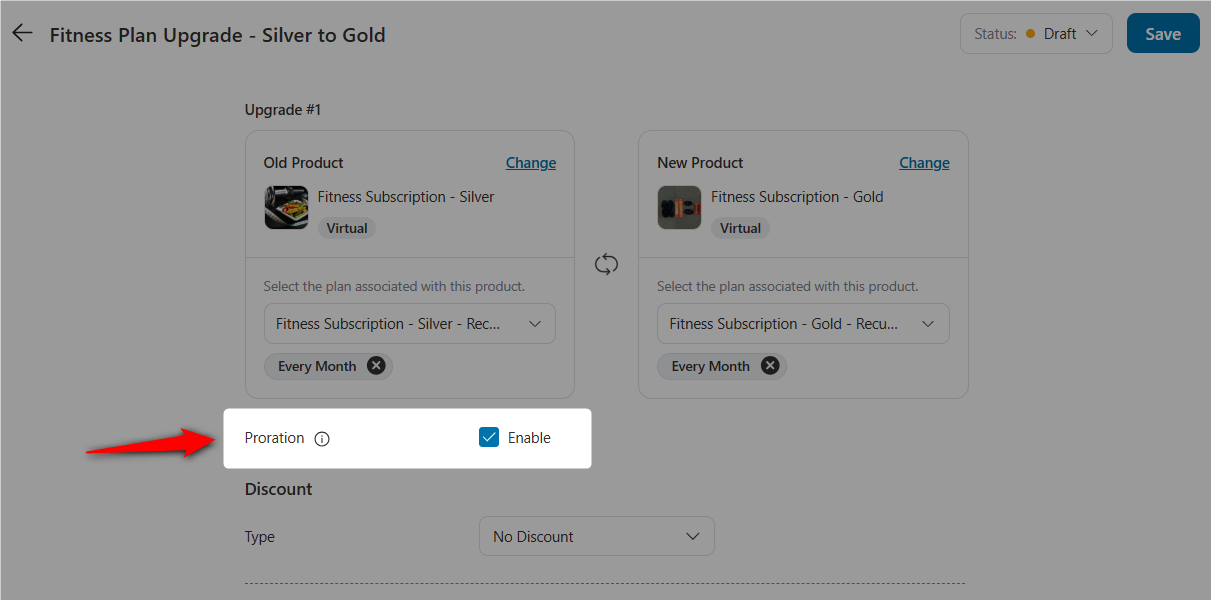This screenshot has width=1211, height=600.
Task: Click Save button
Action: coord(1162,34)
